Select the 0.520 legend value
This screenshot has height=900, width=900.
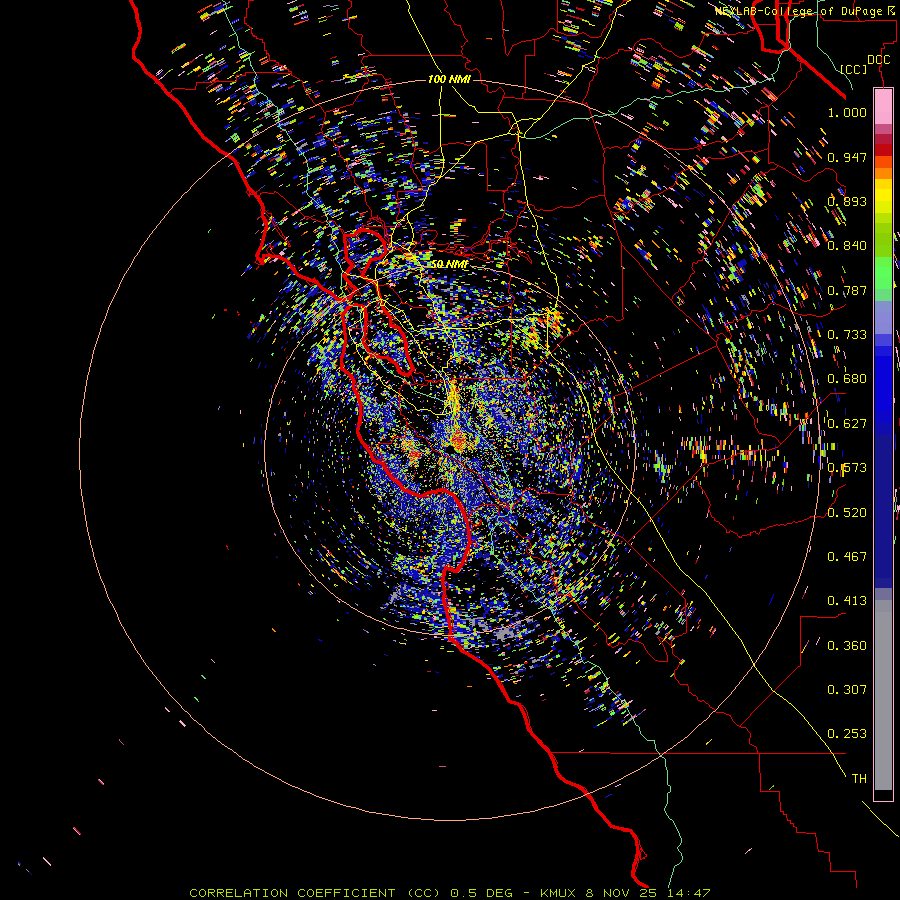pyautogui.click(x=847, y=513)
